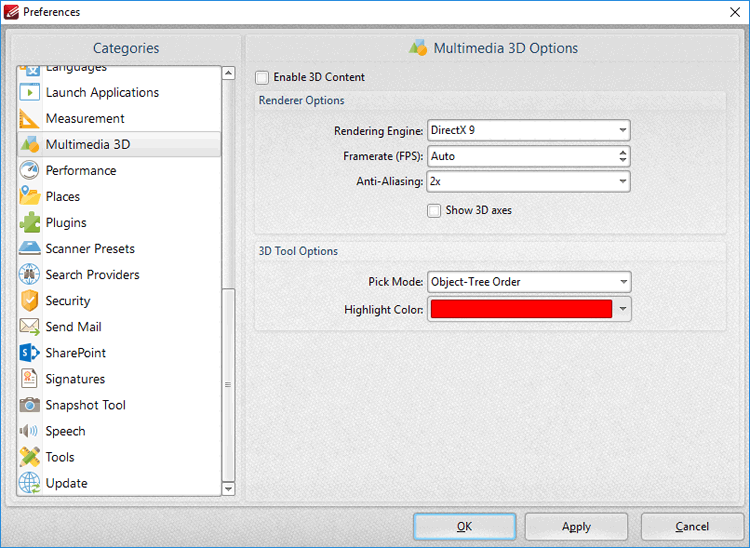Screen dimensions: 750x548
Task: Increase Framerate with the up spinner arrow
Action: (x=623, y=153)
